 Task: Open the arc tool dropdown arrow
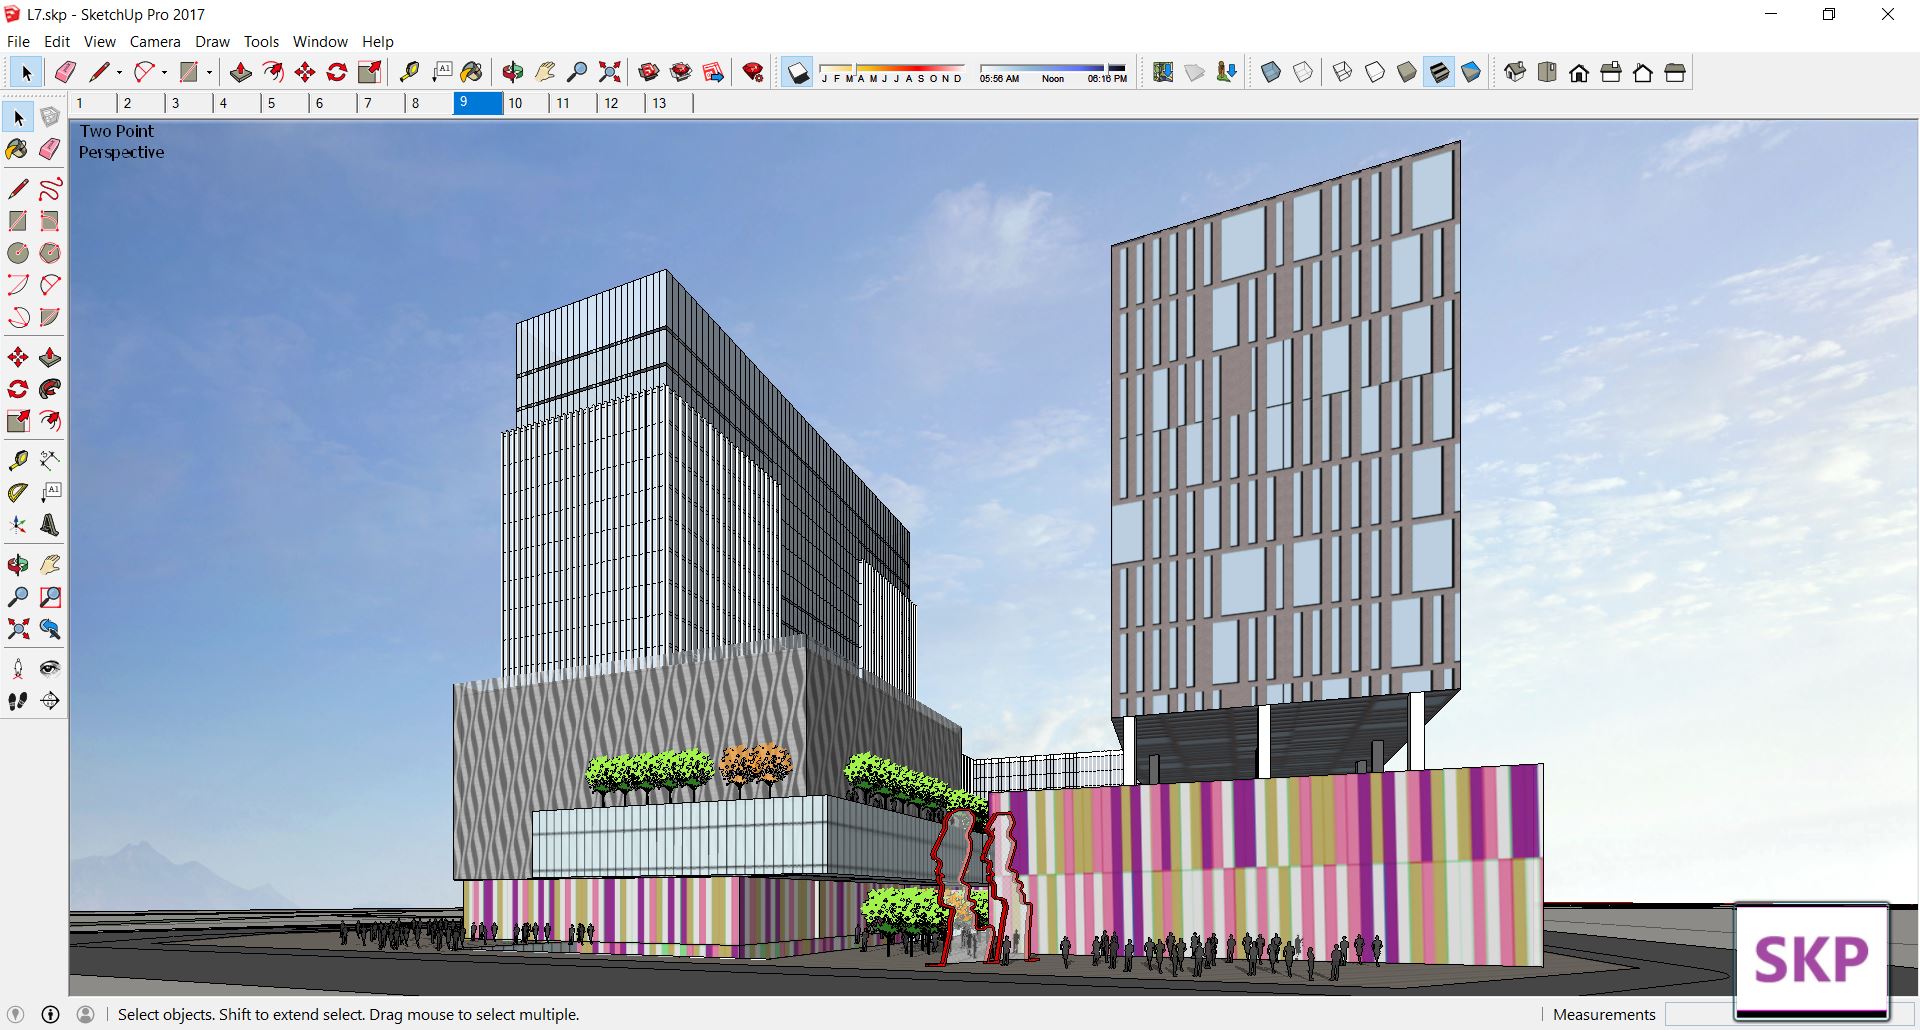164,72
